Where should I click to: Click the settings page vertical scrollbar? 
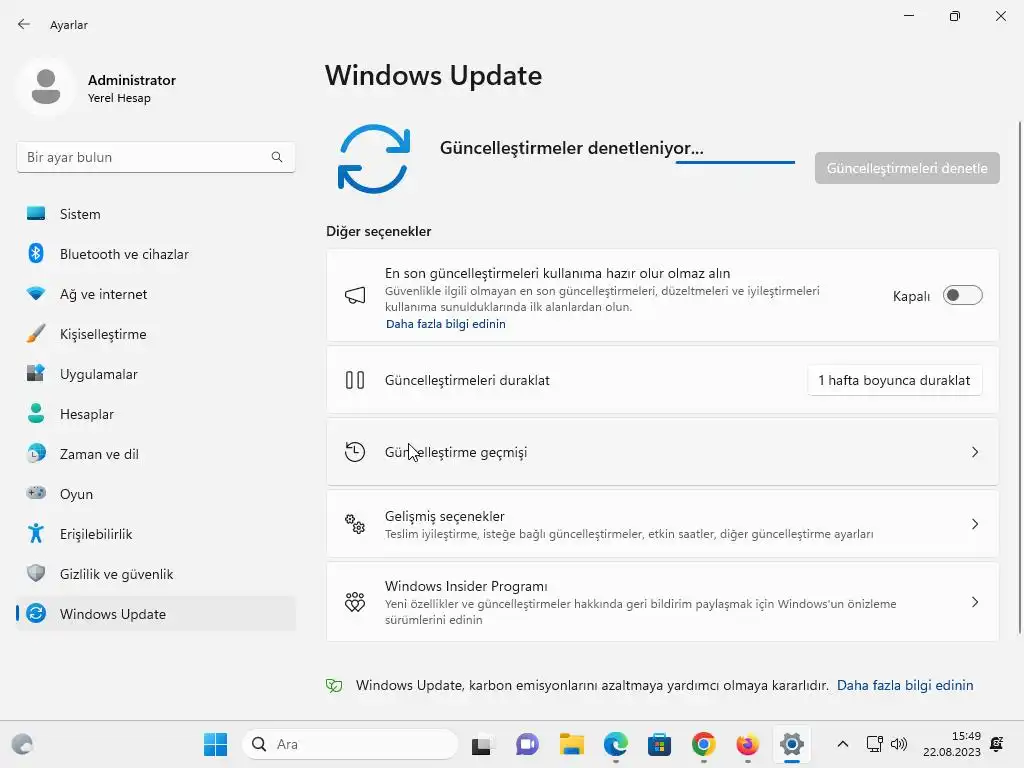point(1019,377)
